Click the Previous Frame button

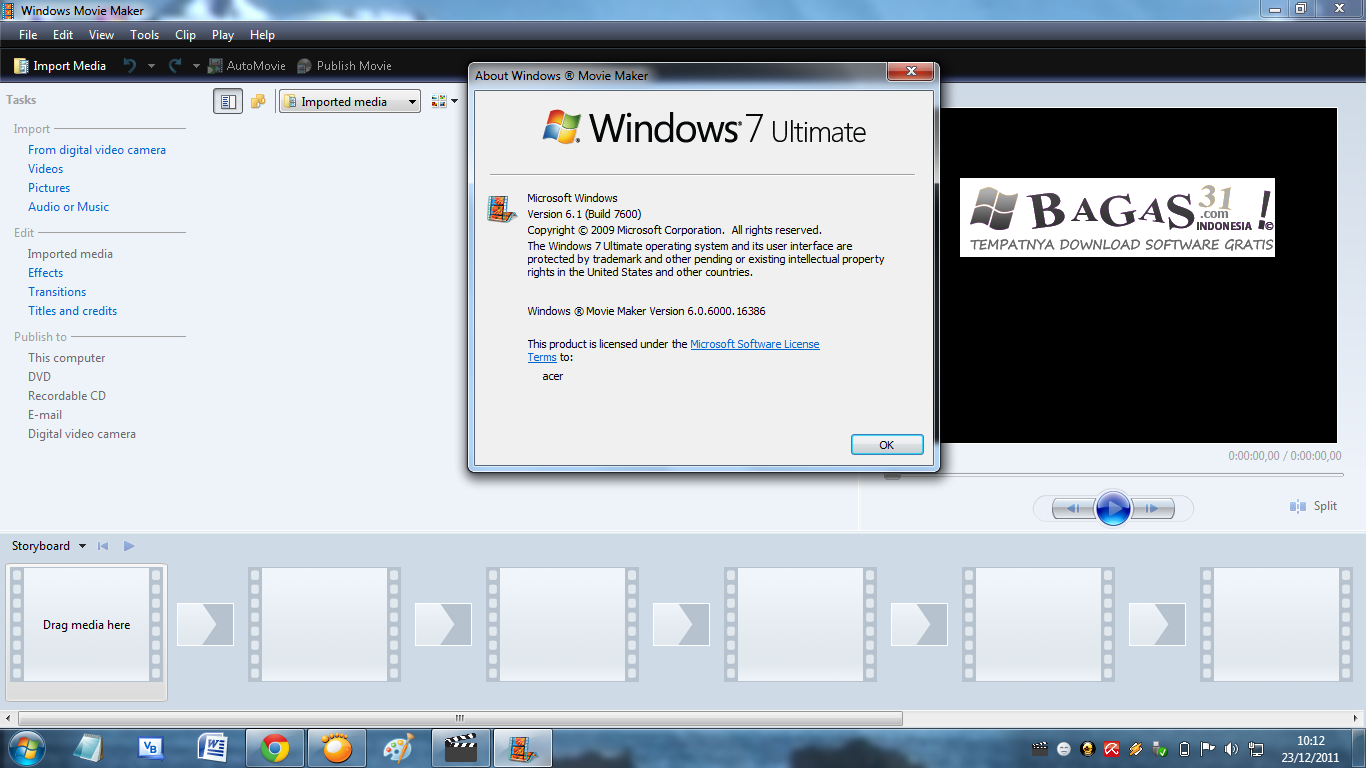(1074, 508)
